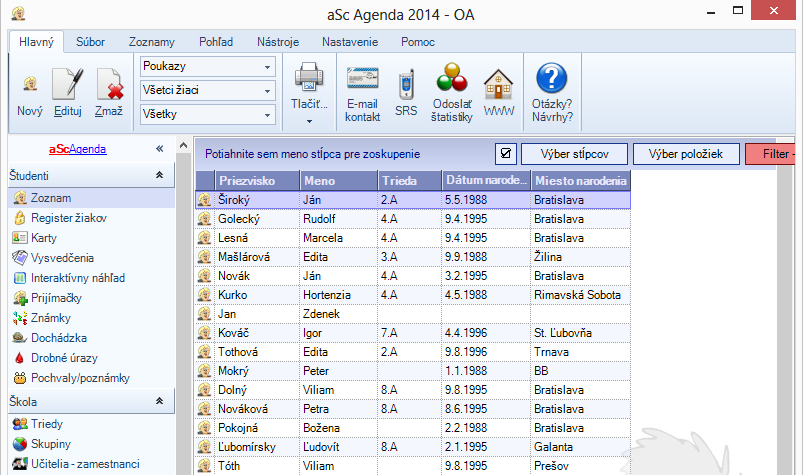Click the Nový new student icon
The width and height of the screenshot is (803, 475).
30,84
